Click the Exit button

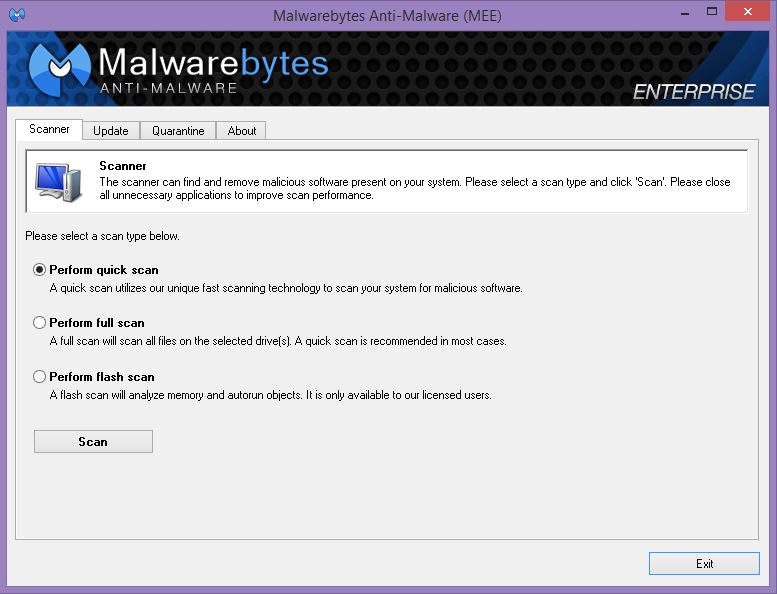click(704, 564)
